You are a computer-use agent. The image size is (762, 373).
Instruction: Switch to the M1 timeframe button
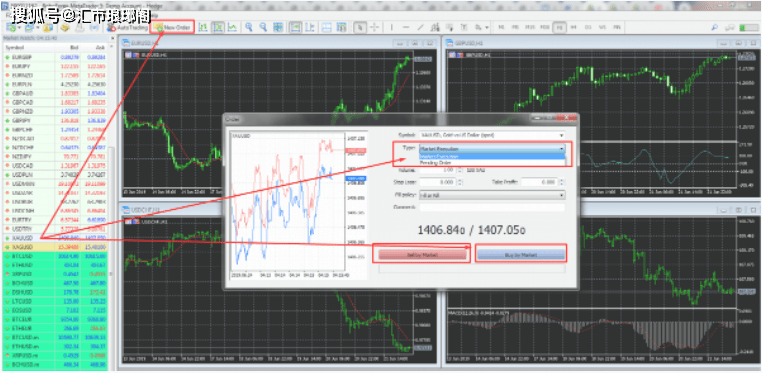pyautogui.click(x=502, y=27)
